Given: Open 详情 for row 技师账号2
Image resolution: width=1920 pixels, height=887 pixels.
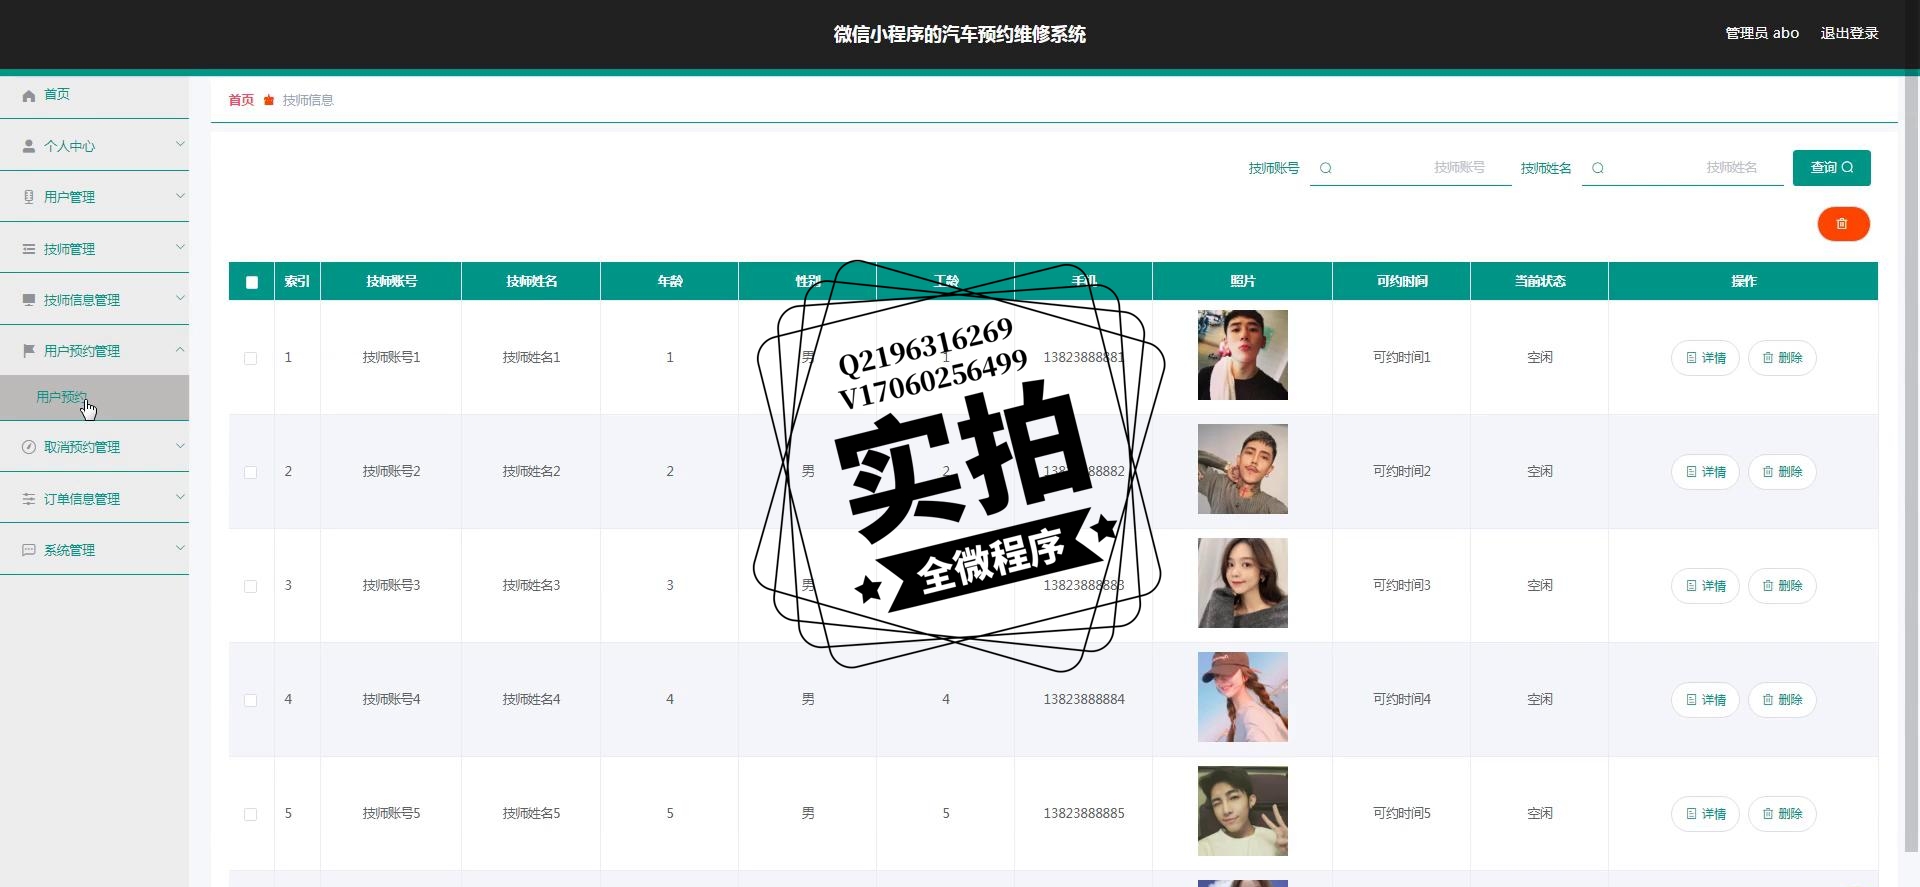Looking at the screenshot, I should [x=1705, y=472].
